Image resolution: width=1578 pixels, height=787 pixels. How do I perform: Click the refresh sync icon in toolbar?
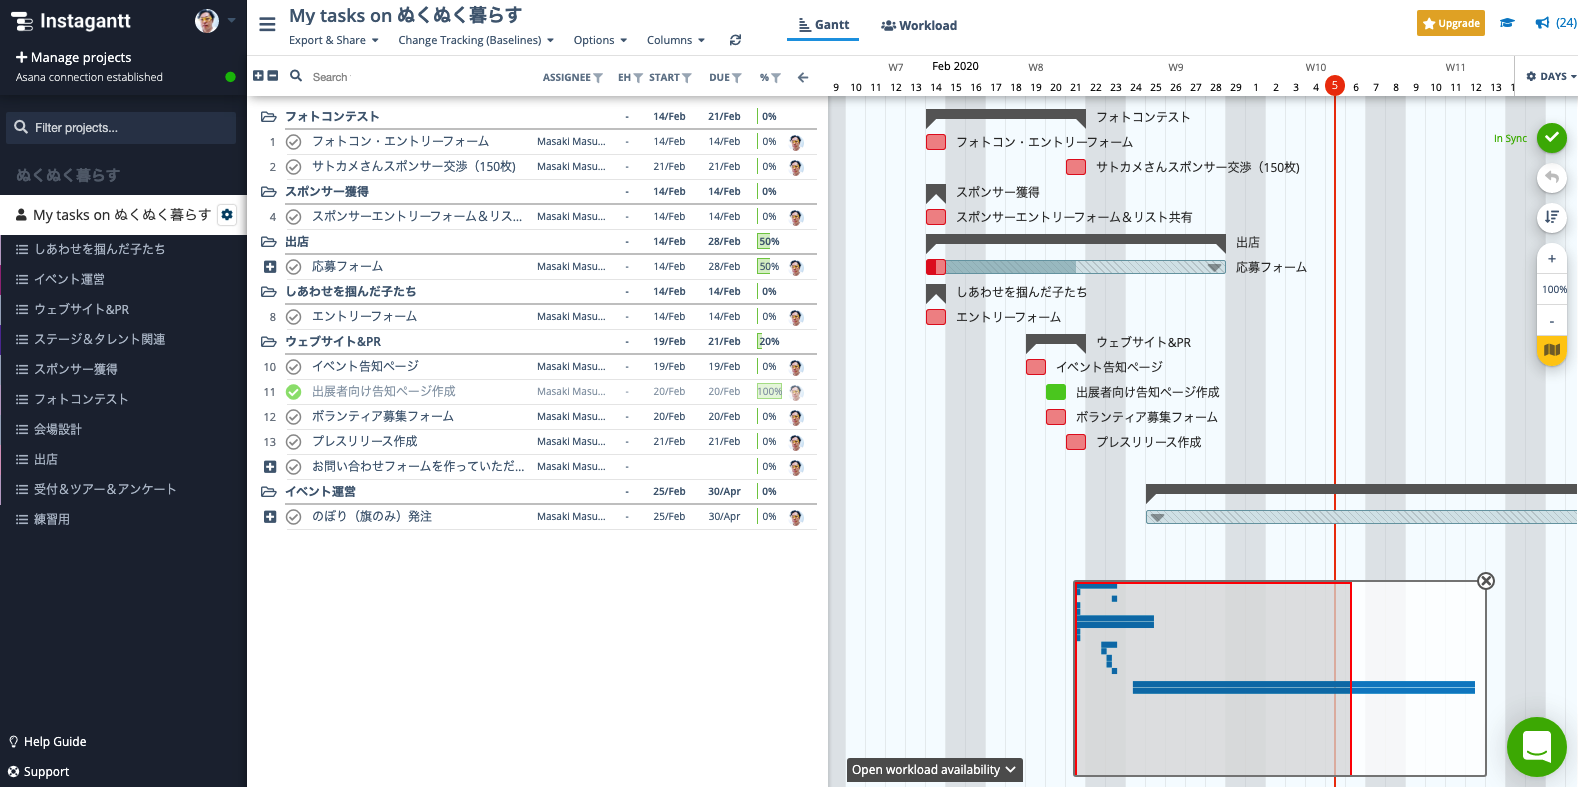coord(735,40)
